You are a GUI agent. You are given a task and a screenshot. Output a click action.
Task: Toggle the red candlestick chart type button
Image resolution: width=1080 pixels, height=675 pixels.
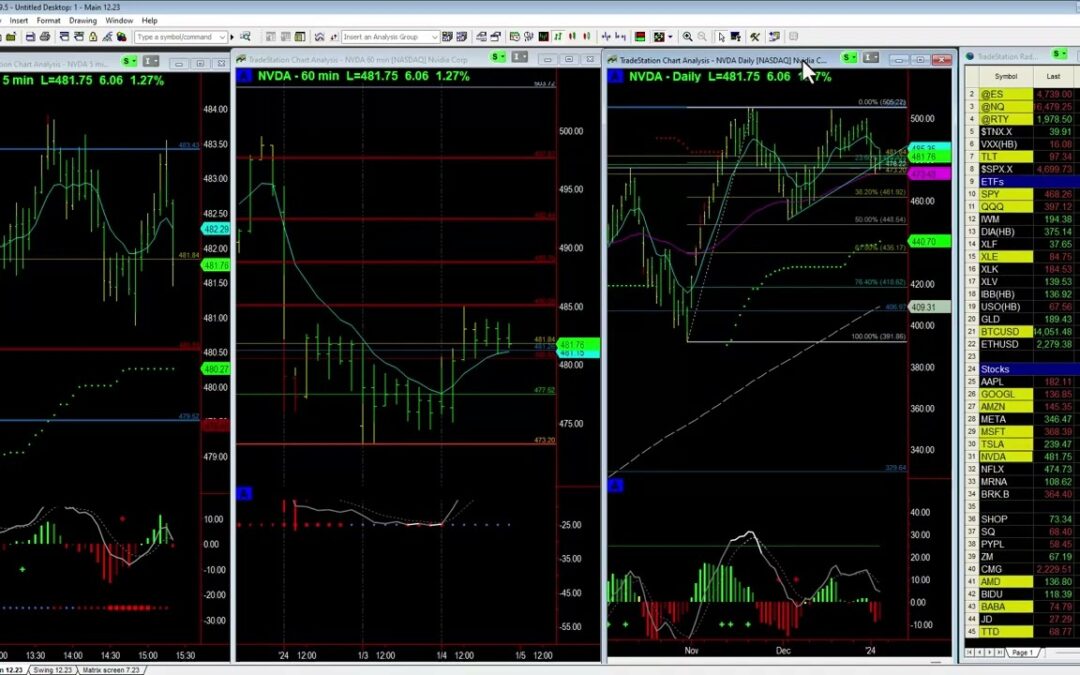tap(587, 37)
